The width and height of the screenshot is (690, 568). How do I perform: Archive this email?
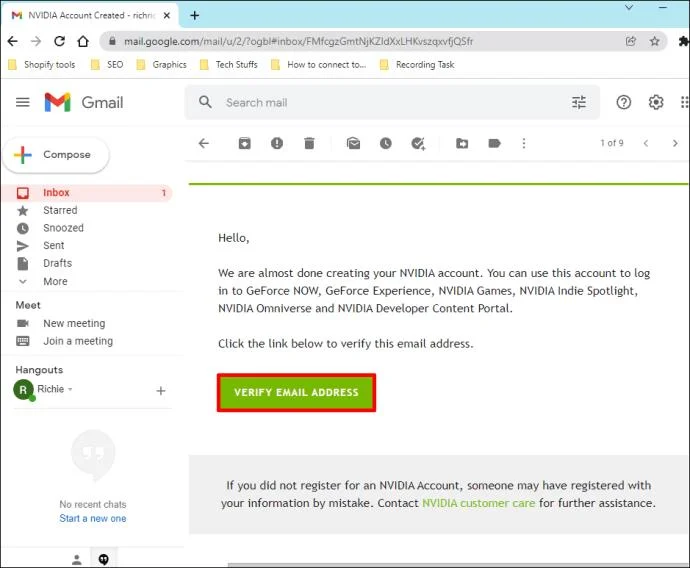click(245, 143)
